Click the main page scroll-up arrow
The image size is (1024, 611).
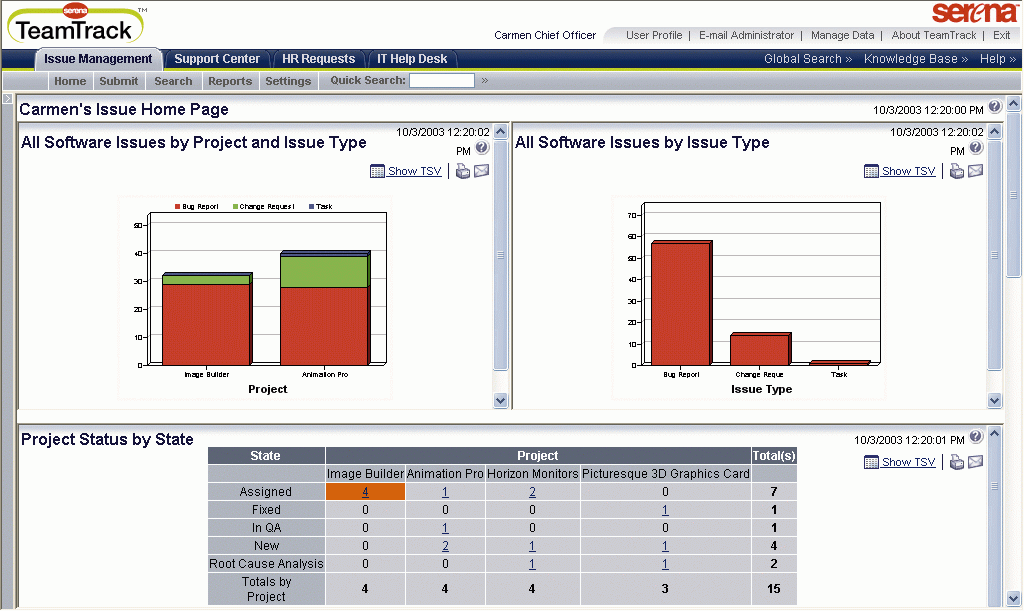point(1014,103)
